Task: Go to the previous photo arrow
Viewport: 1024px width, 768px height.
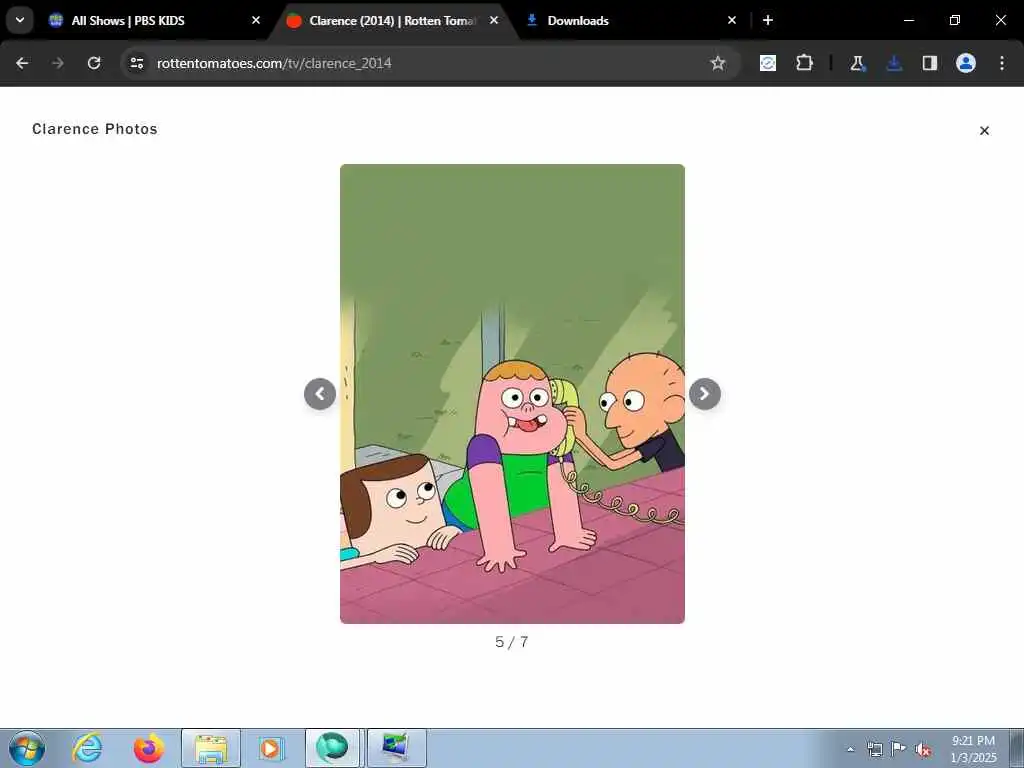Action: (x=320, y=394)
